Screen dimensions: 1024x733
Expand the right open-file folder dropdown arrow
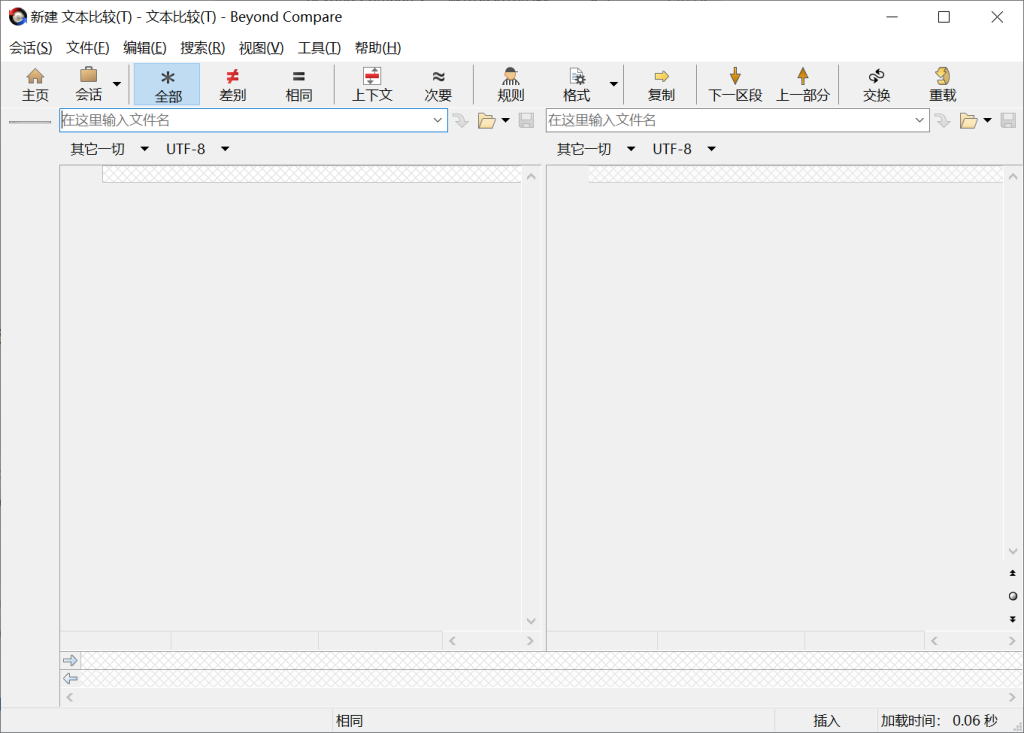pos(987,120)
